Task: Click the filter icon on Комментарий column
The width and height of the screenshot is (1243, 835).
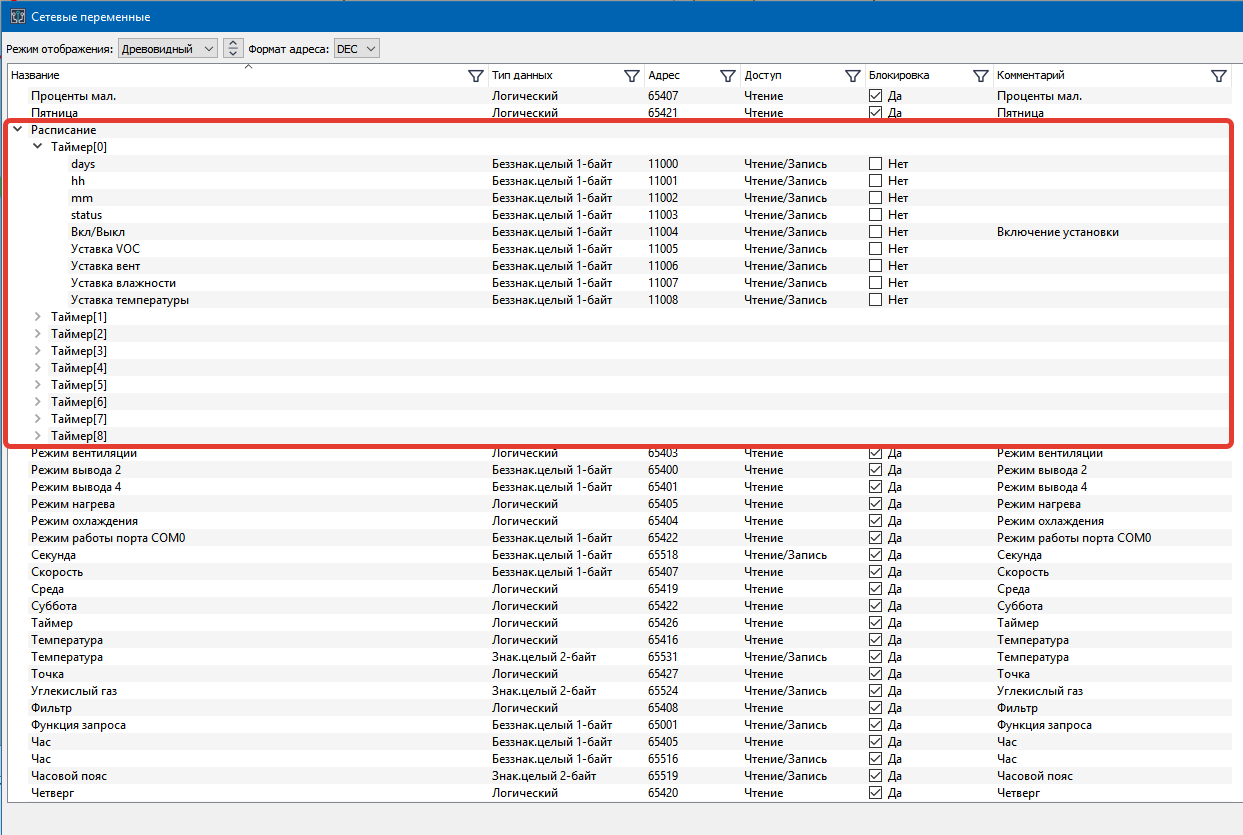Action: [1219, 75]
